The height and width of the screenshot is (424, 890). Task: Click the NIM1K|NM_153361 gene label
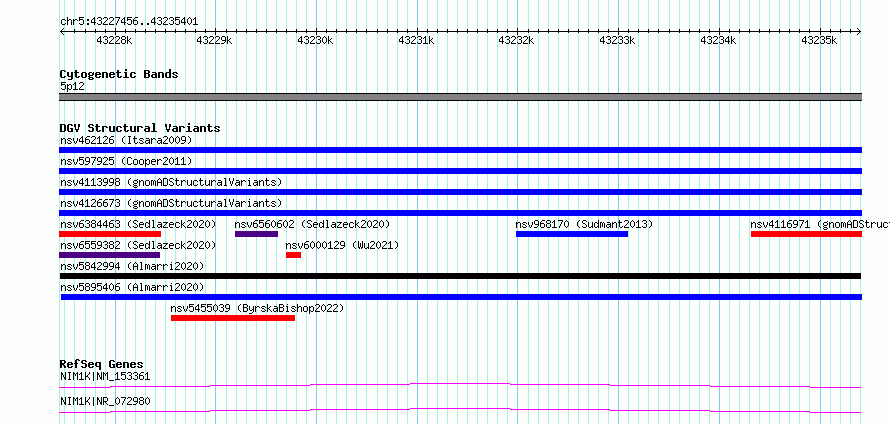(x=105, y=376)
